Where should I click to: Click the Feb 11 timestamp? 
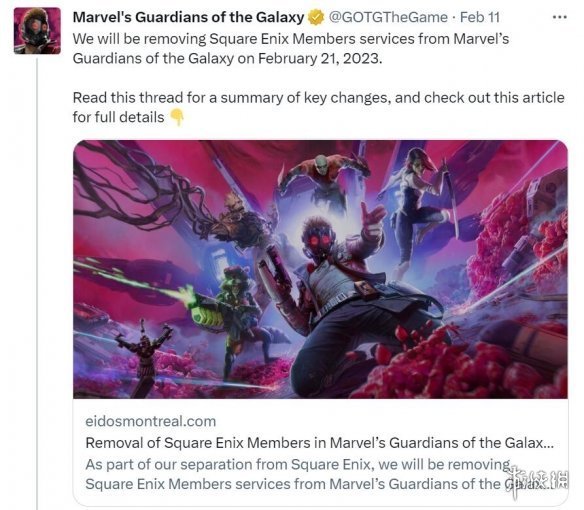[480, 17]
